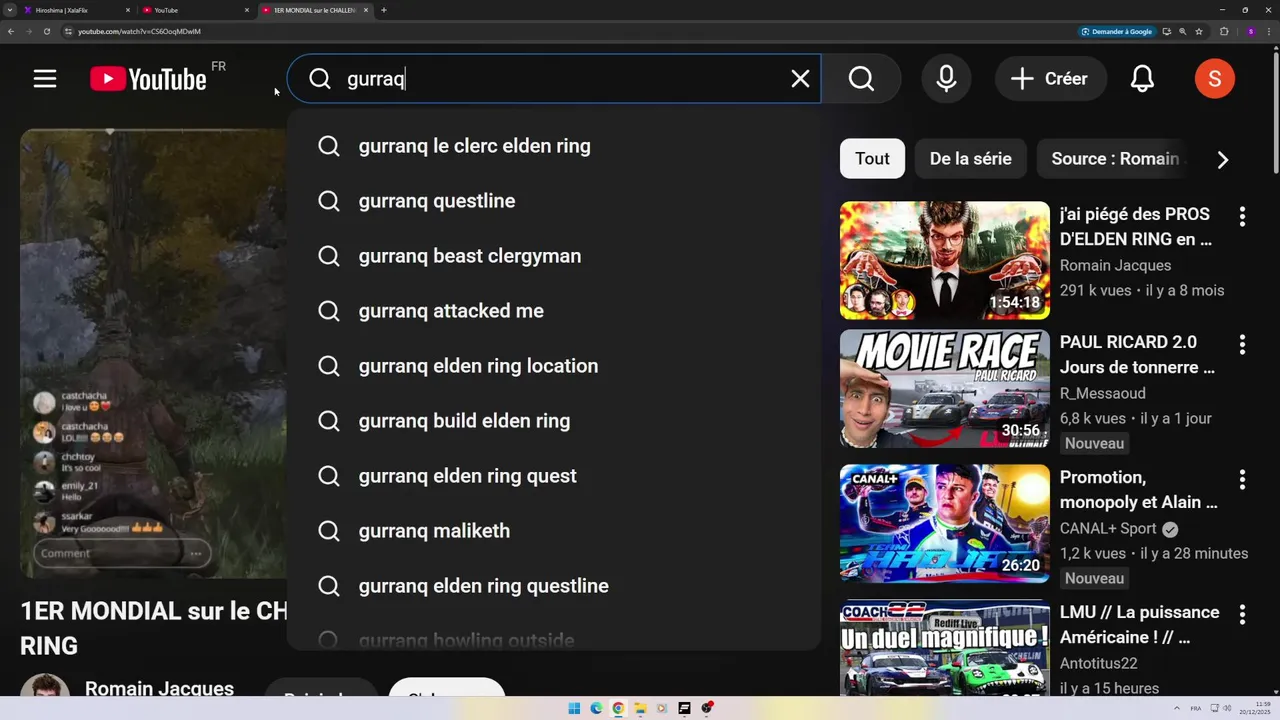Viewport: 1280px width, 720px height.
Task: Launch Microsoft Edge from the taskbar
Action: 596,708
